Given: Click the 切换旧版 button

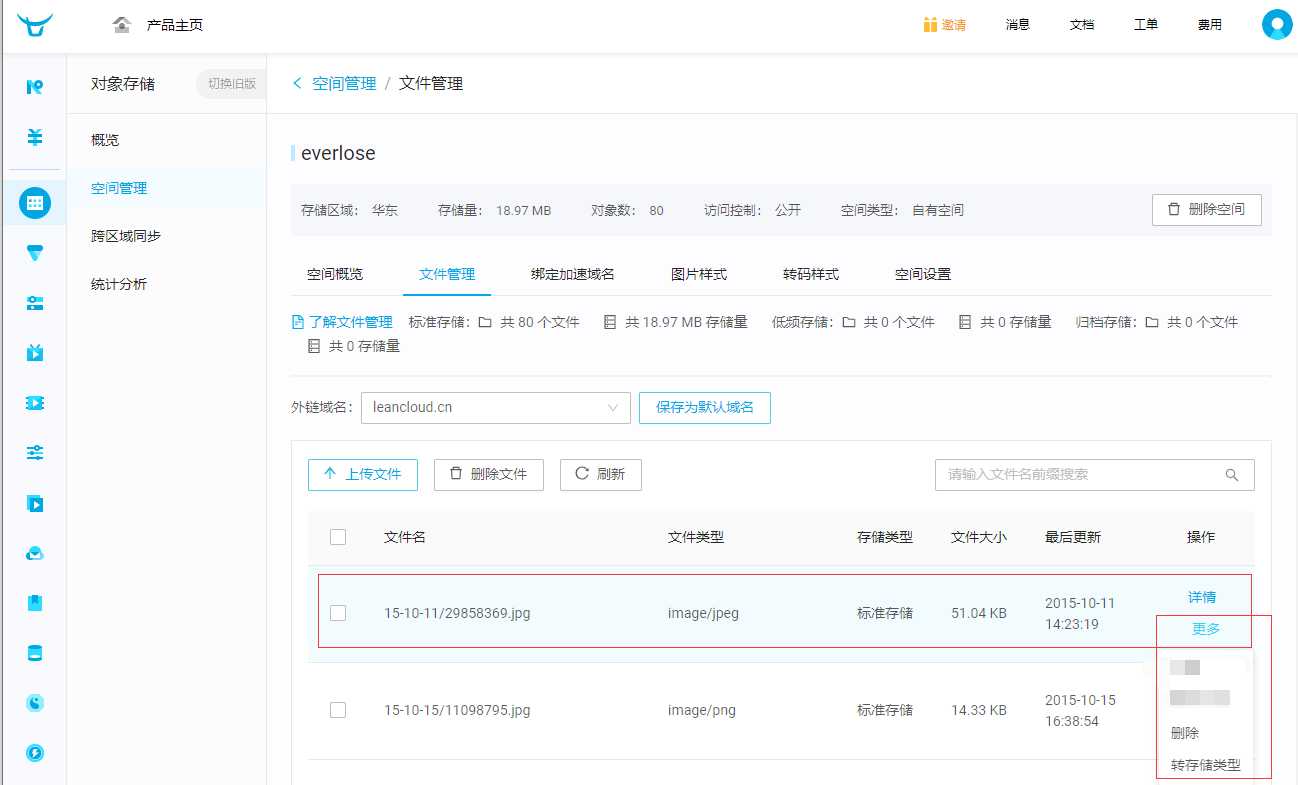Looking at the screenshot, I should [232, 84].
